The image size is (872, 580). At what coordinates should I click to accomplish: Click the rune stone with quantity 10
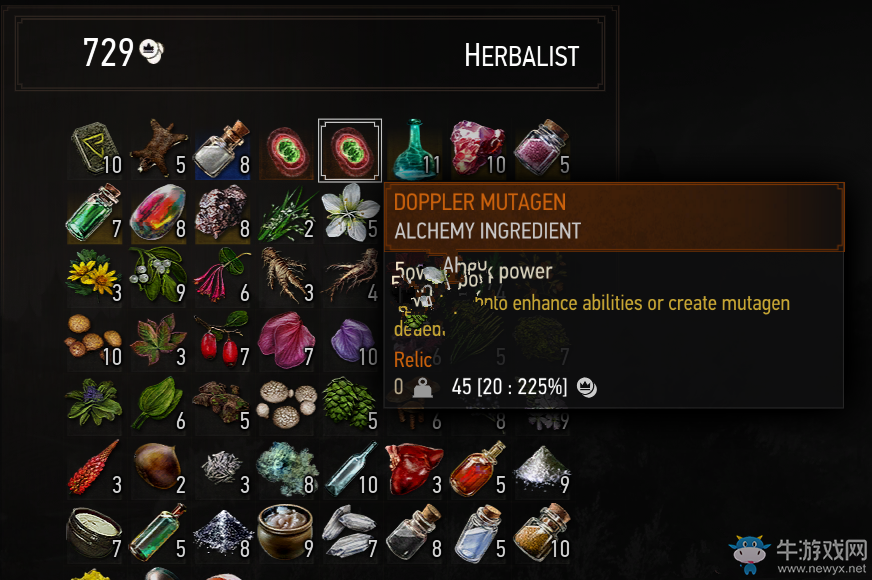pyautogui.click(x=96, y=150)
